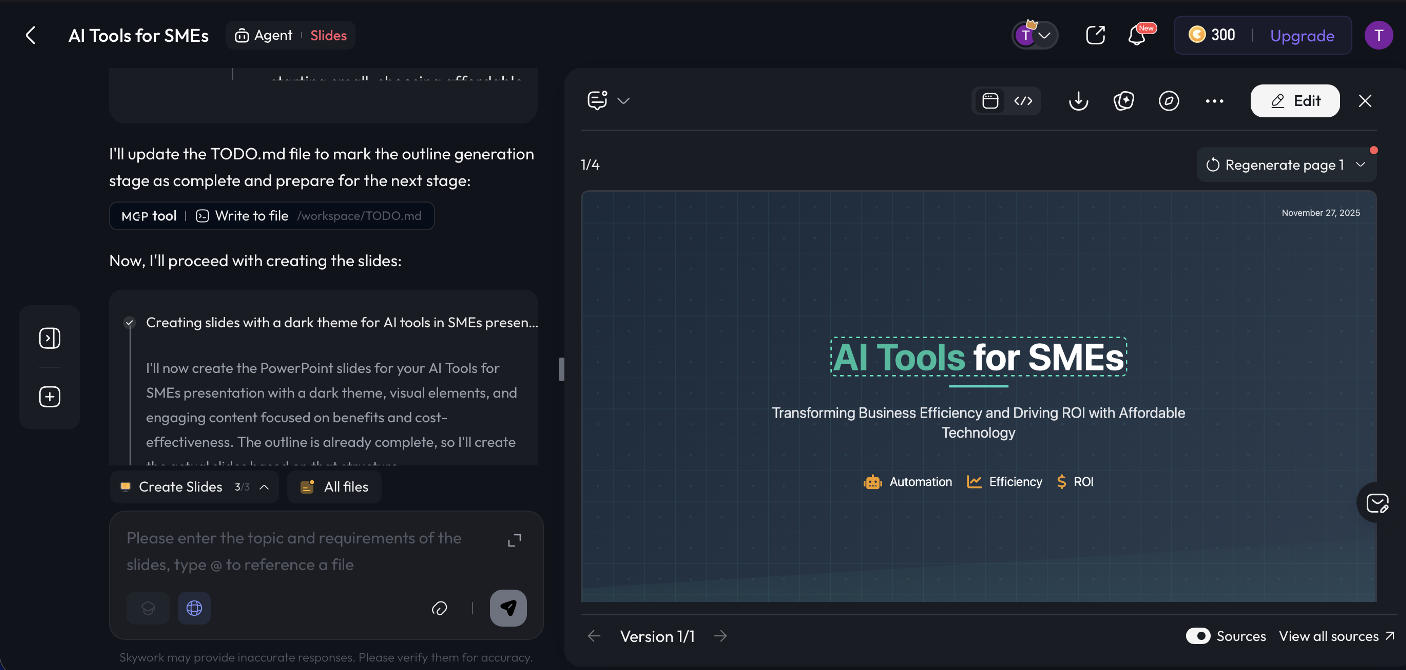Enable the web search globe toggle
This screenshot has height=670, width=1406.
(x=194, y=608)
